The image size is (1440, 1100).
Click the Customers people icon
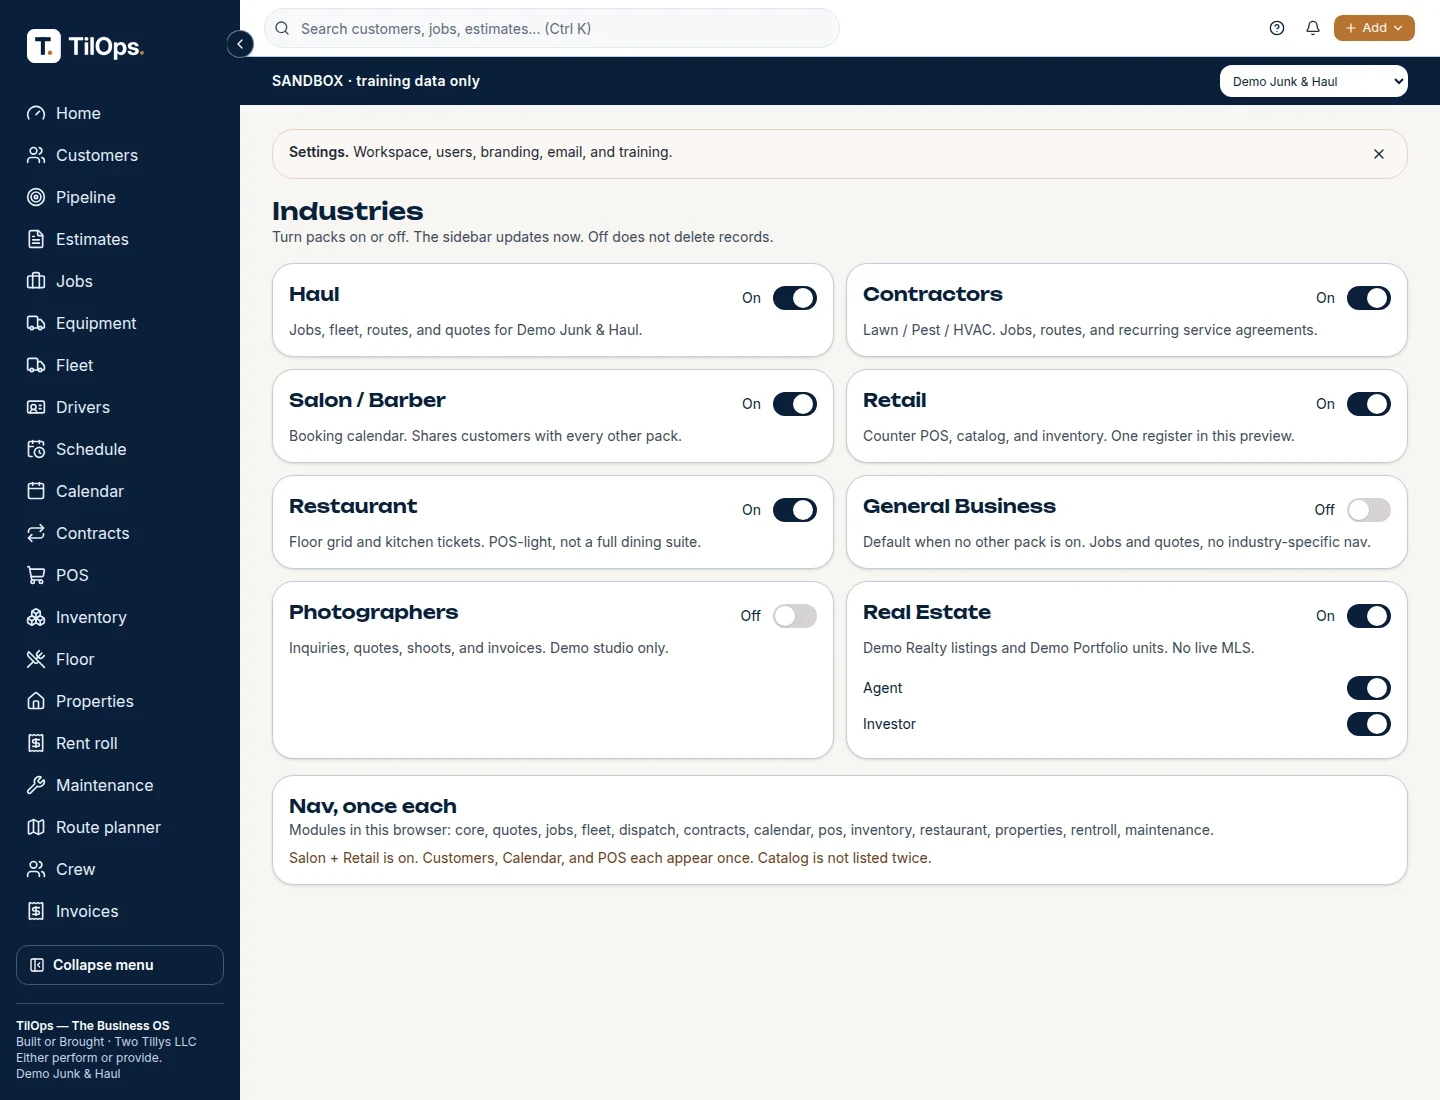coord(36,155)
